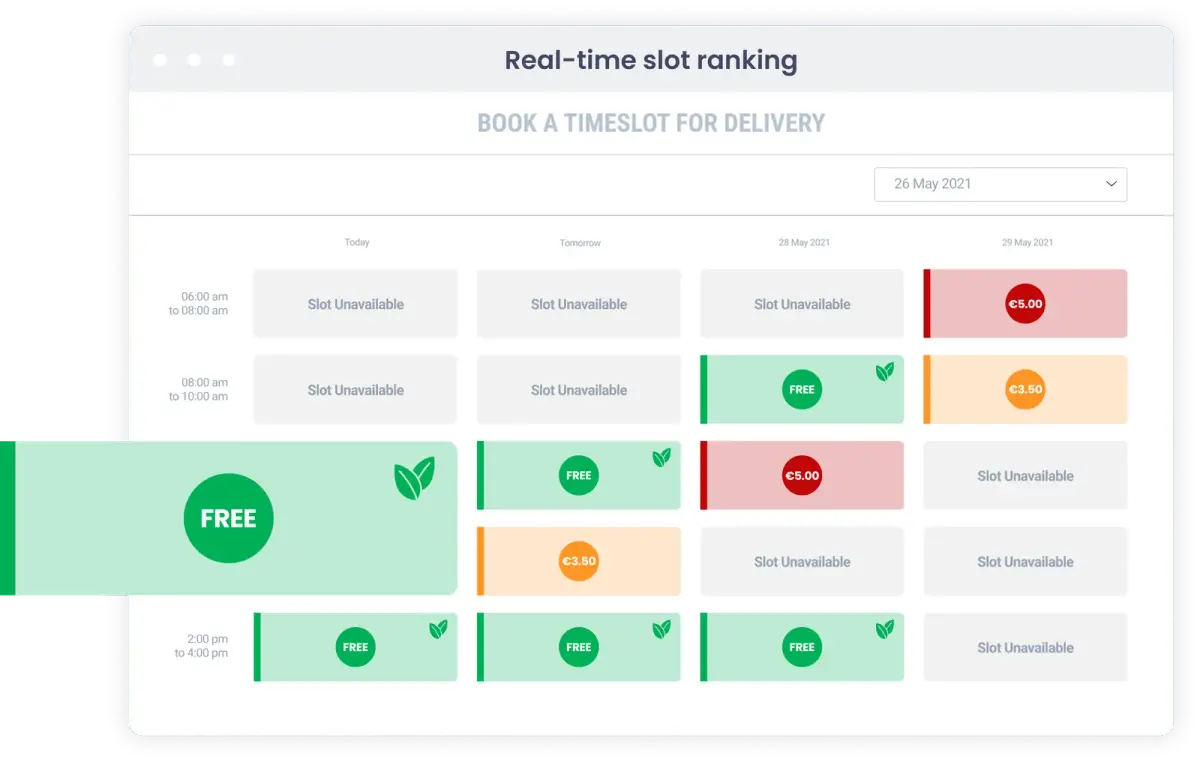Image resolution: width=1200 pixels, height=762 pixels.
Task: Click the leaf icon on 28 May 08:00 am slot
Action: (885, 372)
